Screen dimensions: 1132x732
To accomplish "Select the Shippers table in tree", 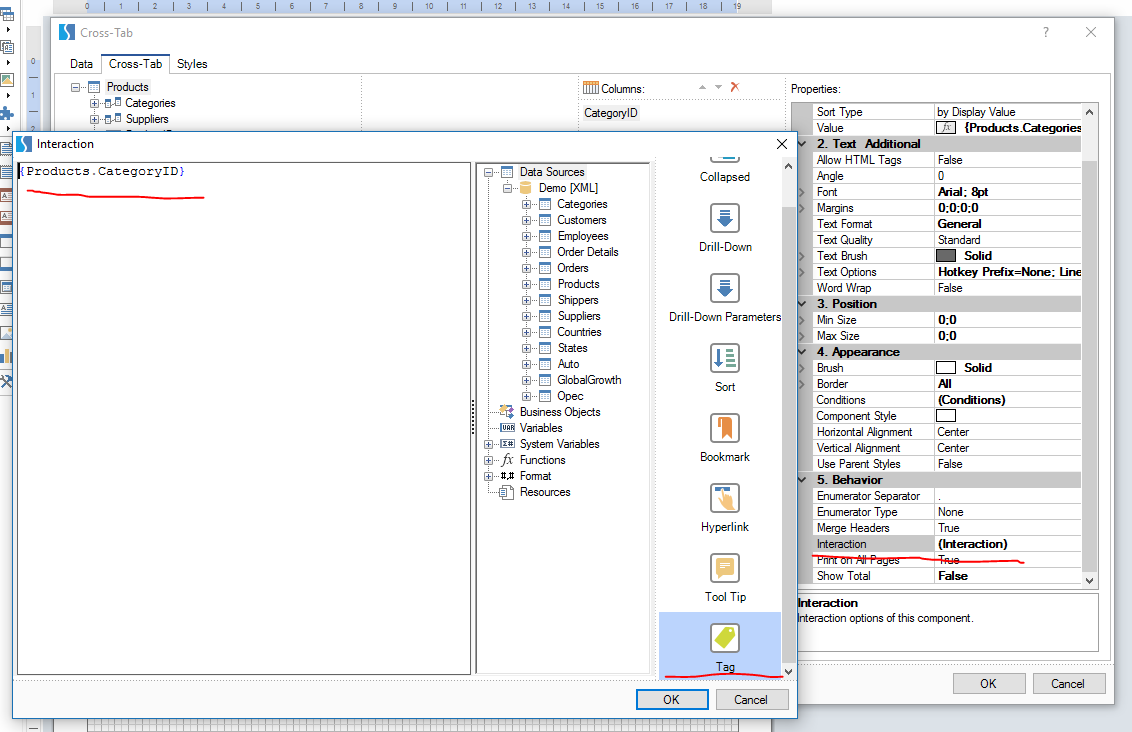I will (578, 300).
